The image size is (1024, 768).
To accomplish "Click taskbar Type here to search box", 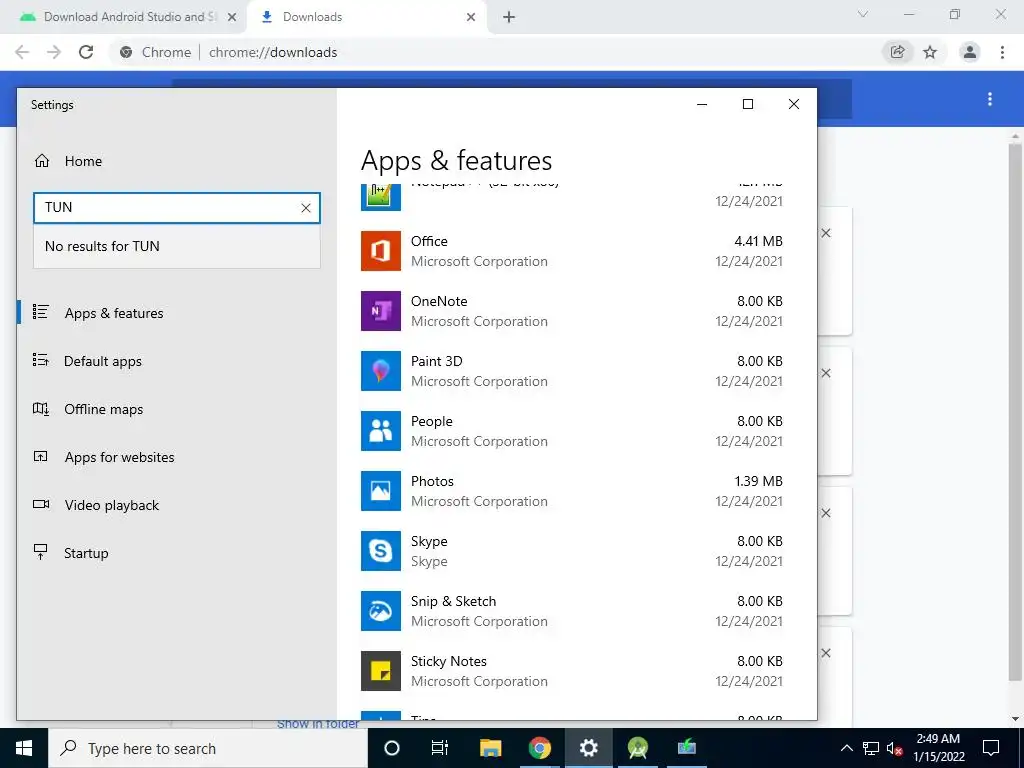I will pyautogui.click(x=208, y=748).
